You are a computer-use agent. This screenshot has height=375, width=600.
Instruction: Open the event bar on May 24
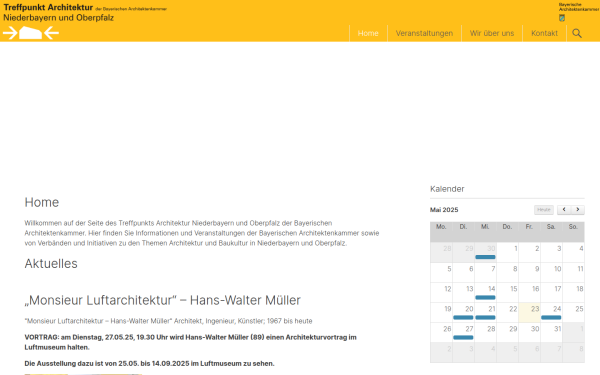pos(551,317)
